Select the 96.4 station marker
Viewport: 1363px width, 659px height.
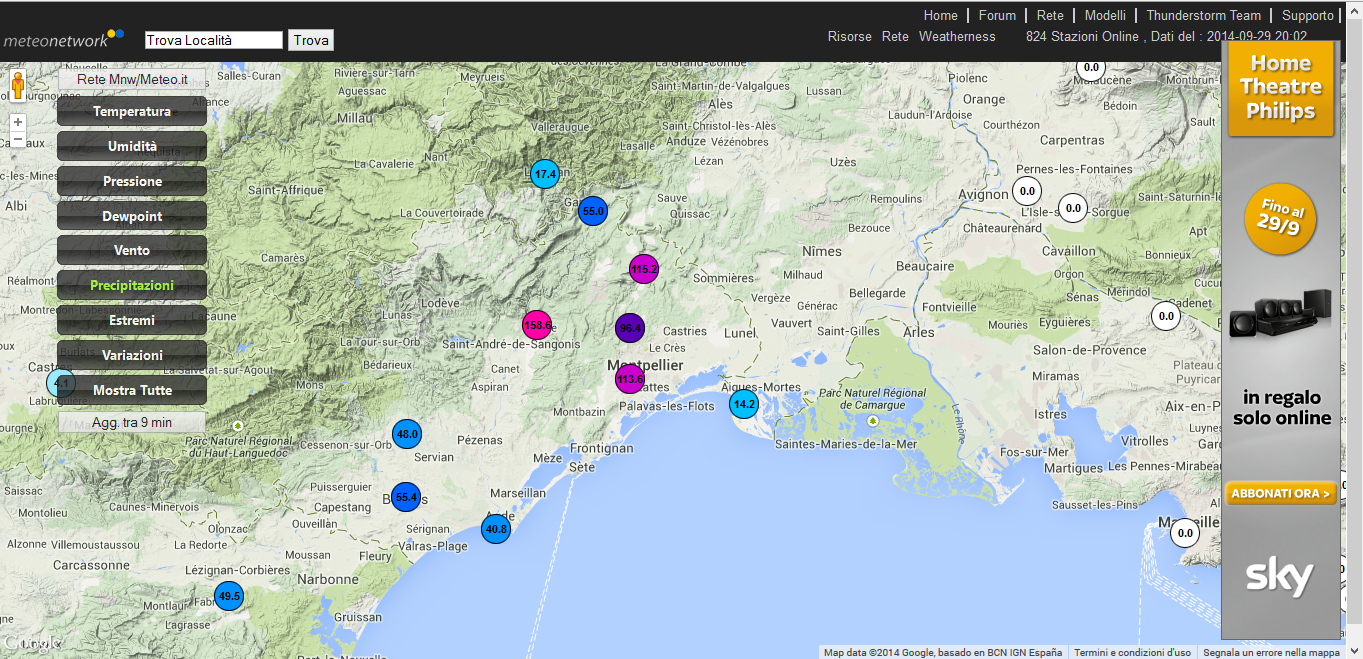(x=630, y=328)
